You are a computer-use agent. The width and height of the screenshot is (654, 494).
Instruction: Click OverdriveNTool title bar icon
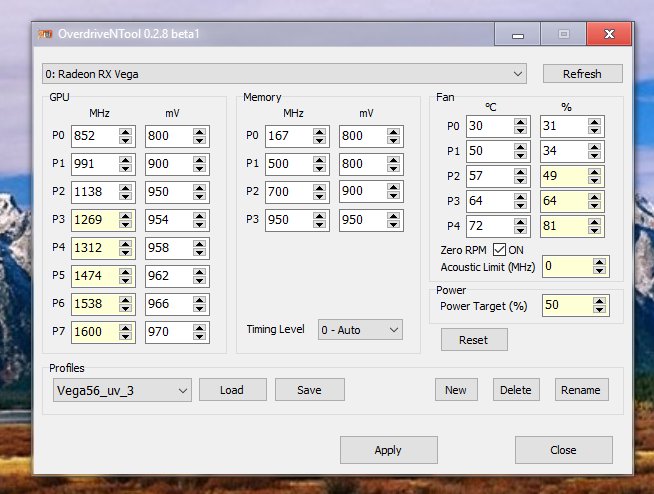45,34
